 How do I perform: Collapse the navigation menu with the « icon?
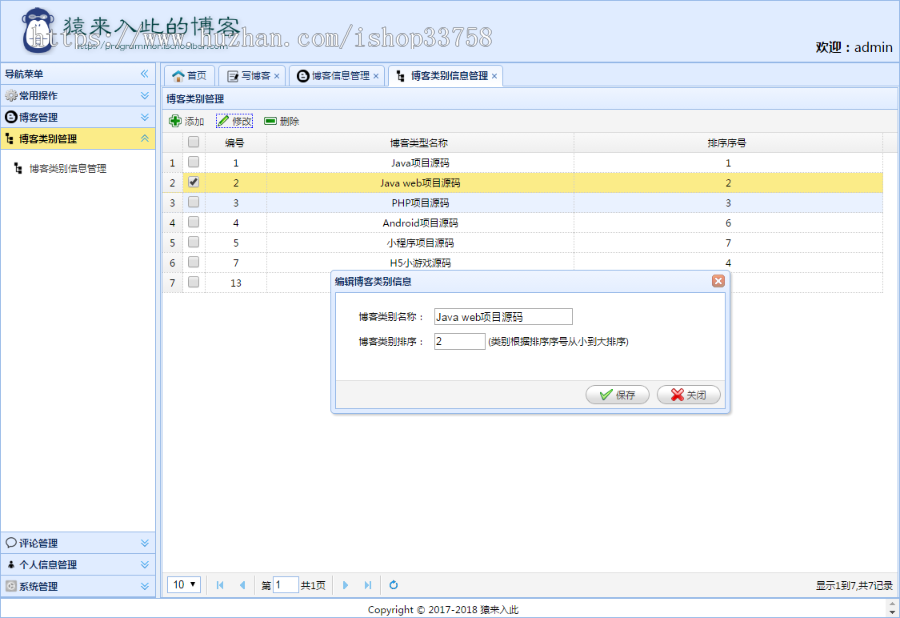145,73
